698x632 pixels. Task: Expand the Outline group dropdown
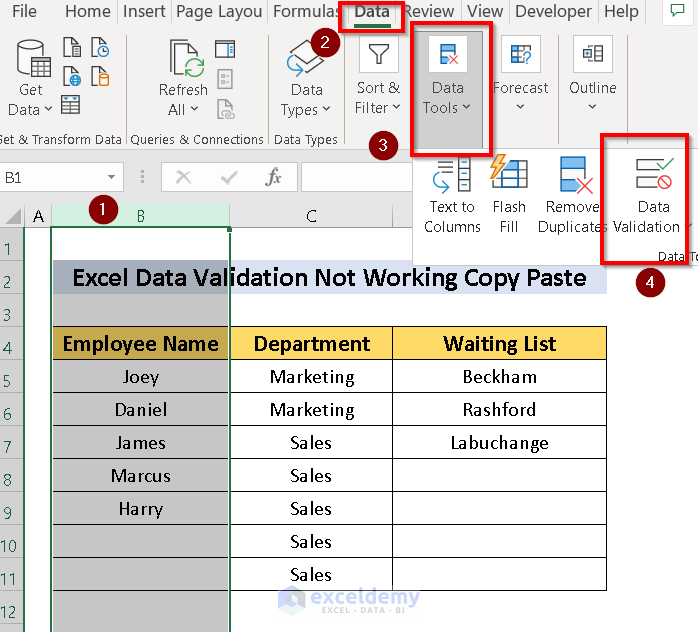point(592,107)
